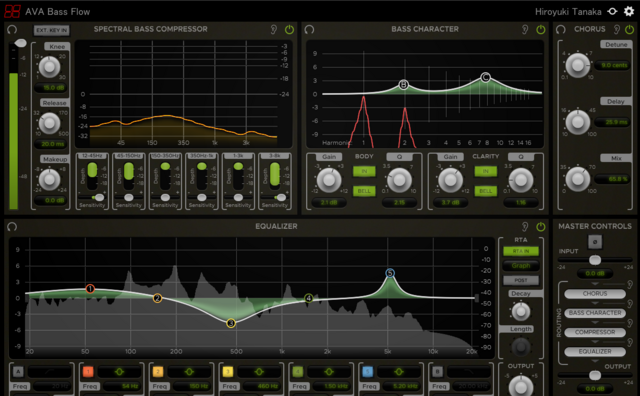
Task: Toggle the CLARITY IN button
Action: coord(486,171)
